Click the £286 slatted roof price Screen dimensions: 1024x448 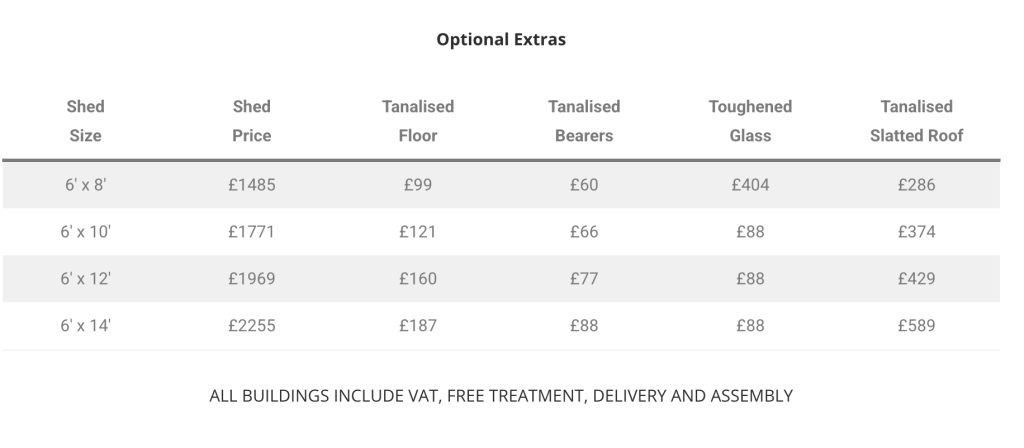[x=916, y=185]
